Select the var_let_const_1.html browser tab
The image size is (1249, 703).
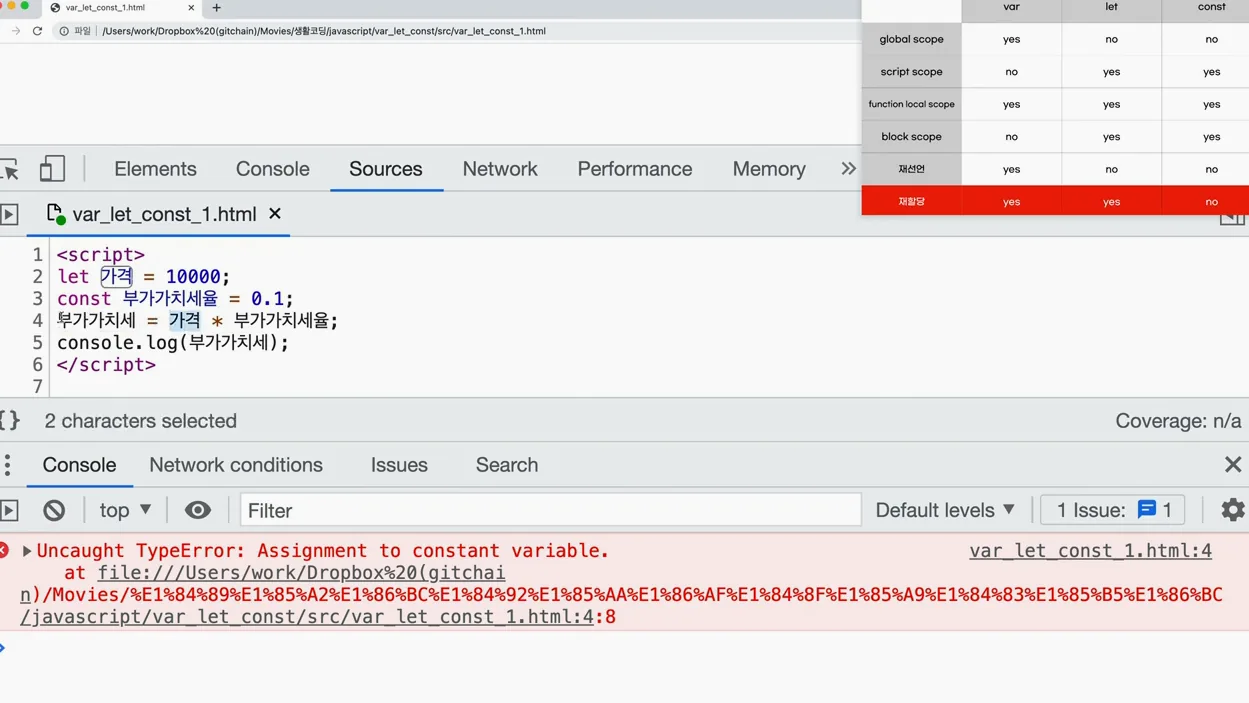point(123,8)
